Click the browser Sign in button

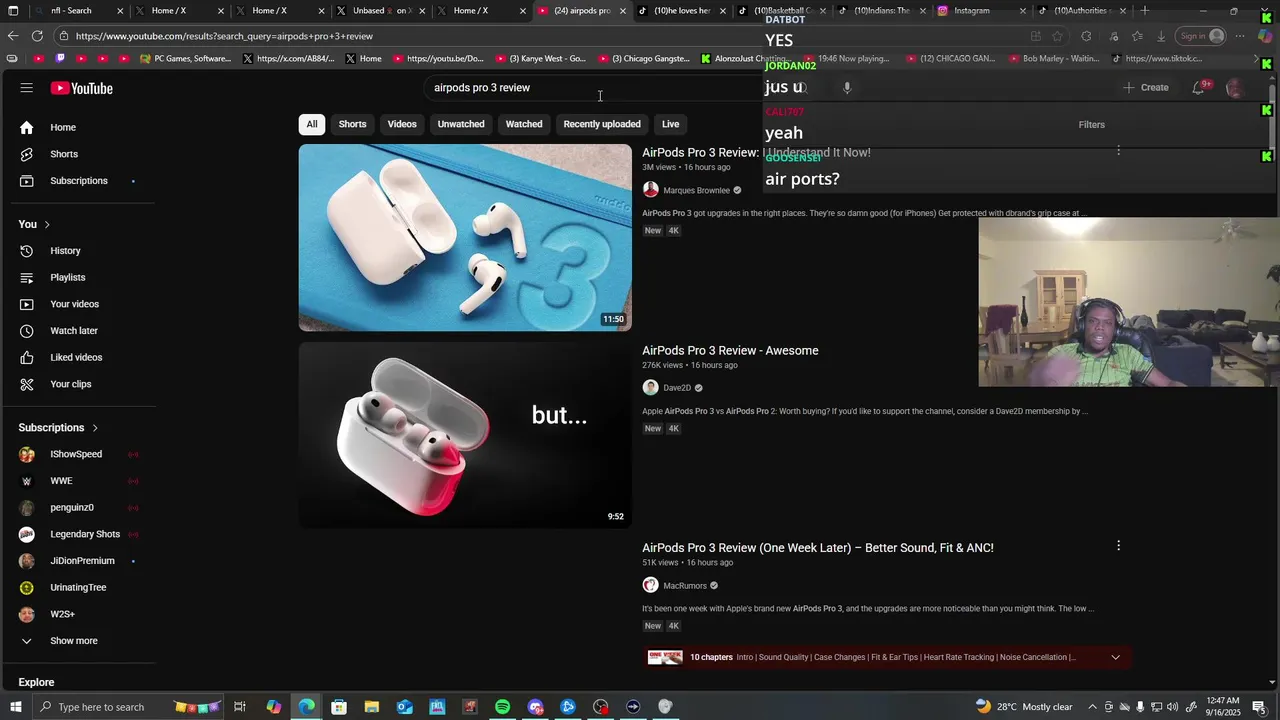coord(1202,36)
